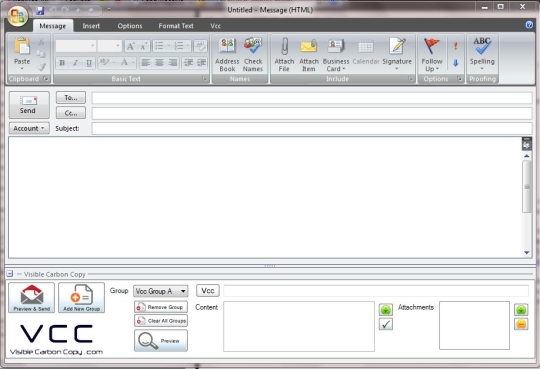
Task: Click the Send button
Action: pyautogui.click(x=29, y=105)
